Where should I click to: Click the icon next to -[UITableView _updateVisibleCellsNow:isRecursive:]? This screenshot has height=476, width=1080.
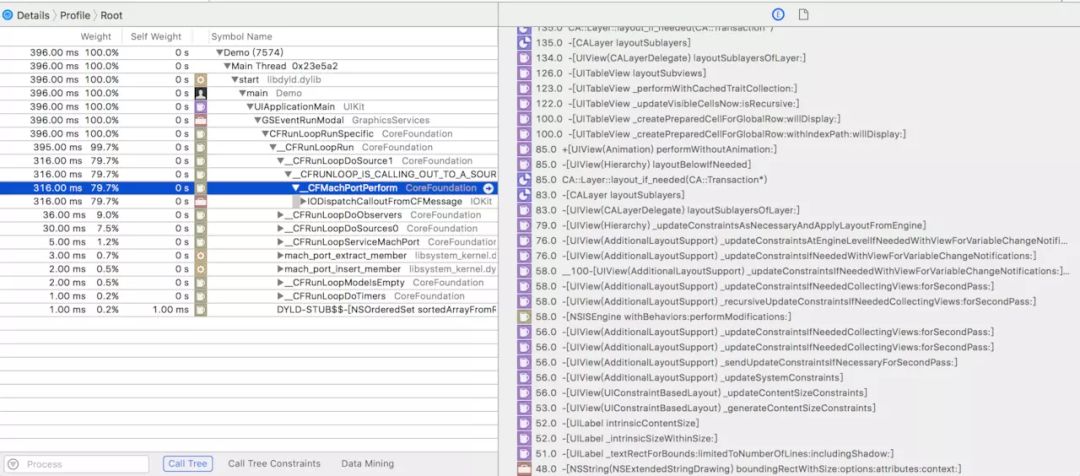tap(523, 103)
